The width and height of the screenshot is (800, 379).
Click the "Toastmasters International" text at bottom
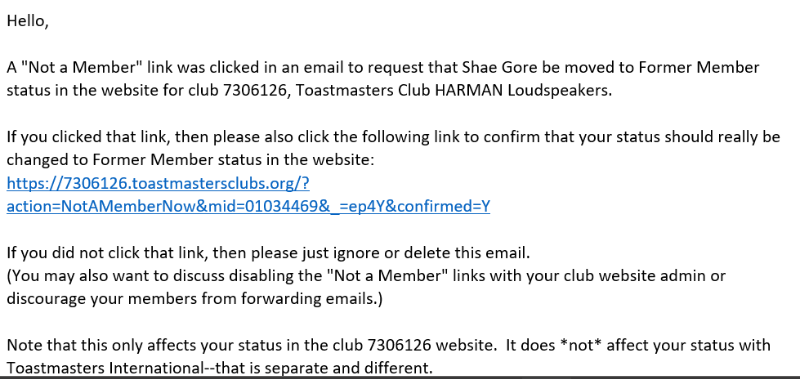point(106,368)
